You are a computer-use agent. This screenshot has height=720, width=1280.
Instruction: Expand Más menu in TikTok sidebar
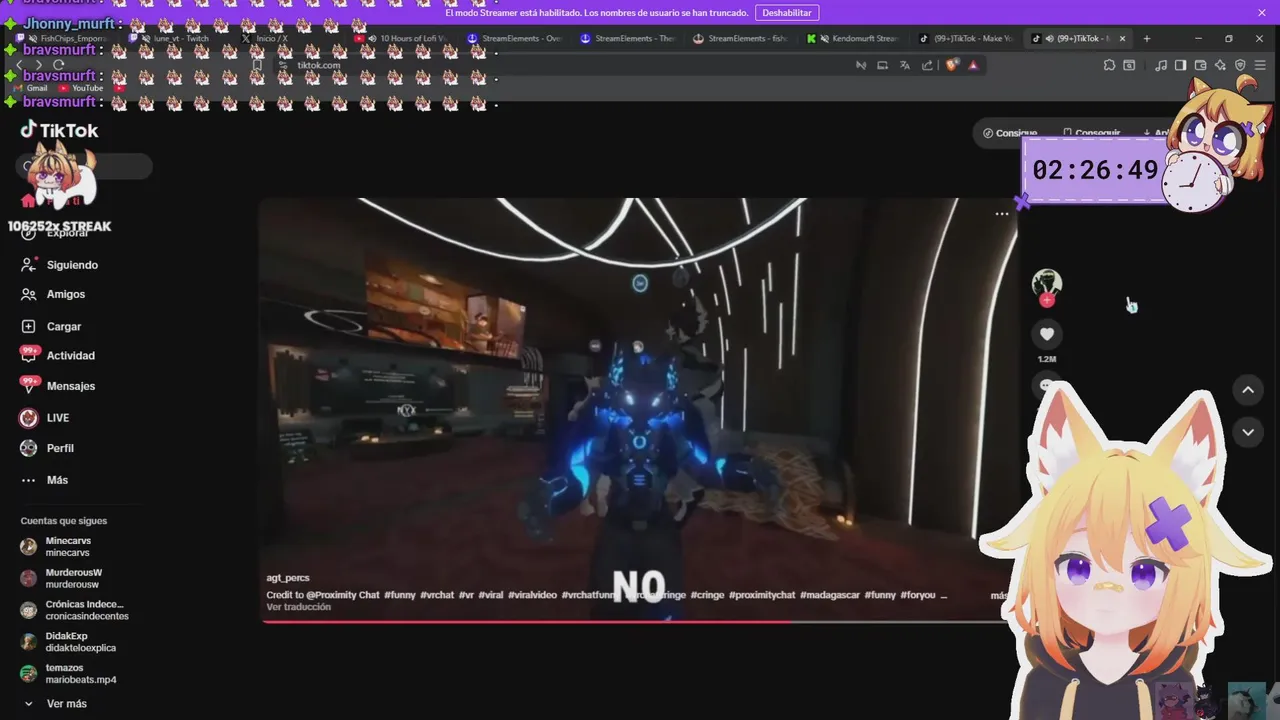click(45, 480)
